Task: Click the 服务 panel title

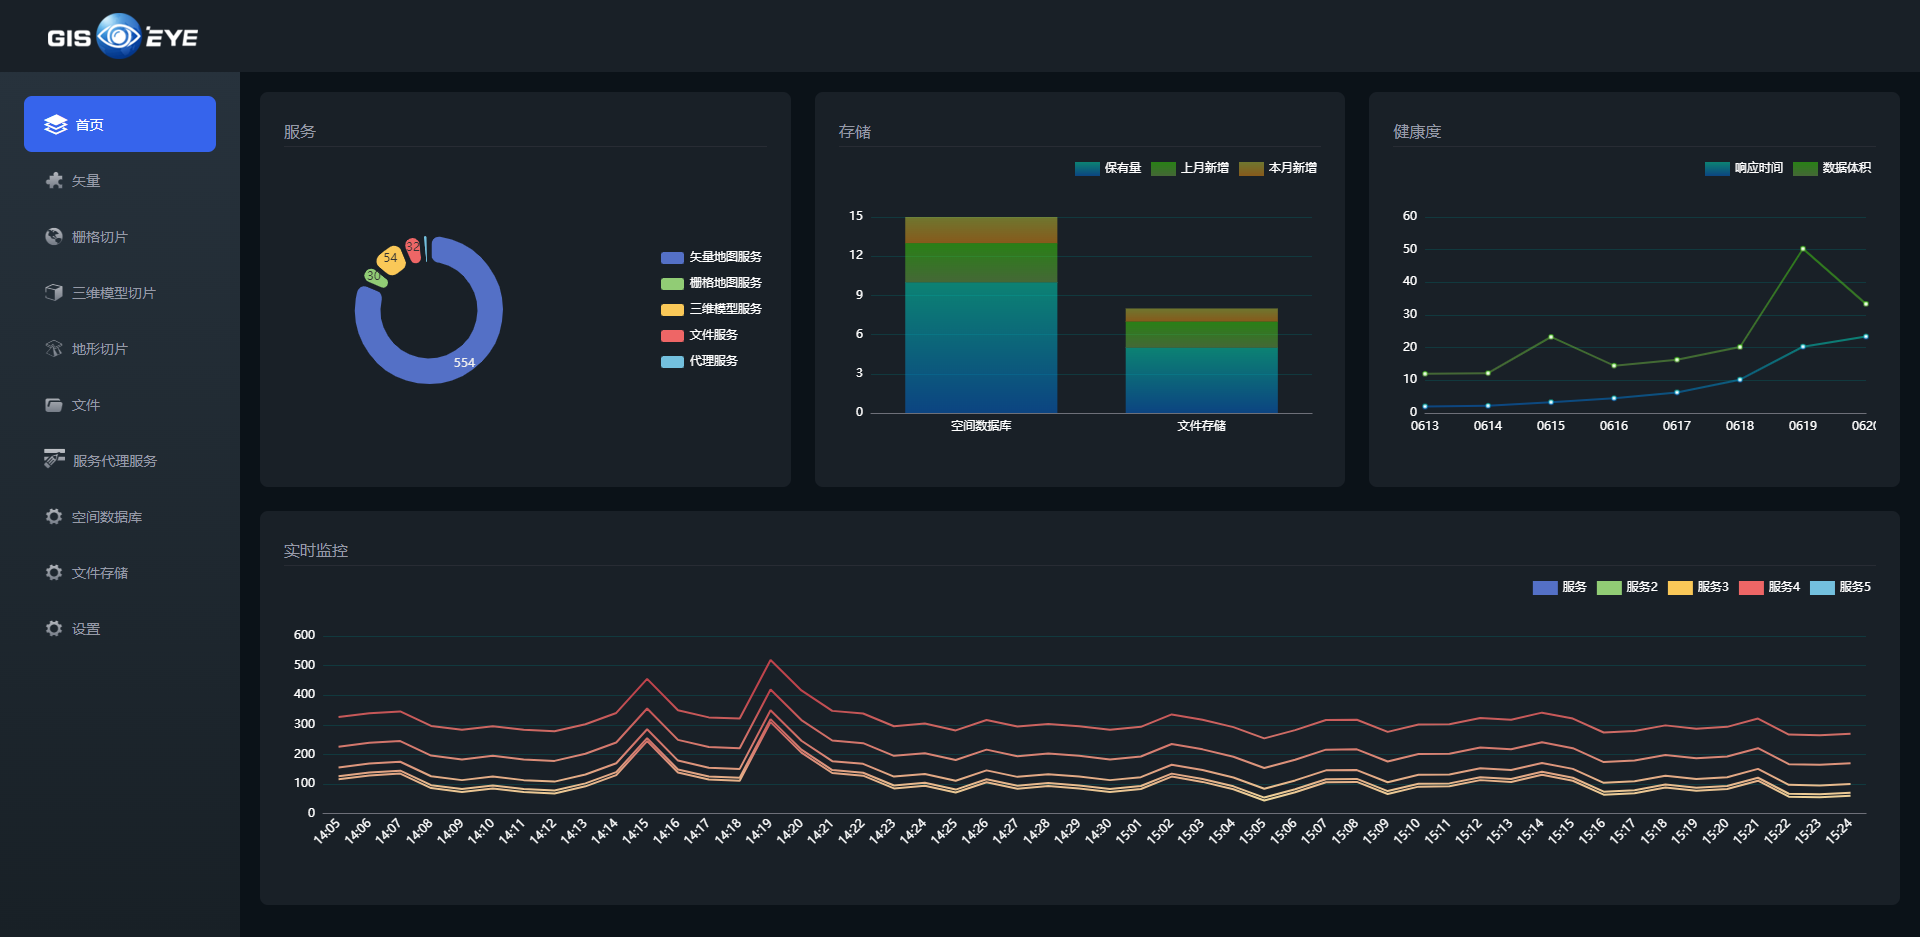Action: click(x=300, y=132)
